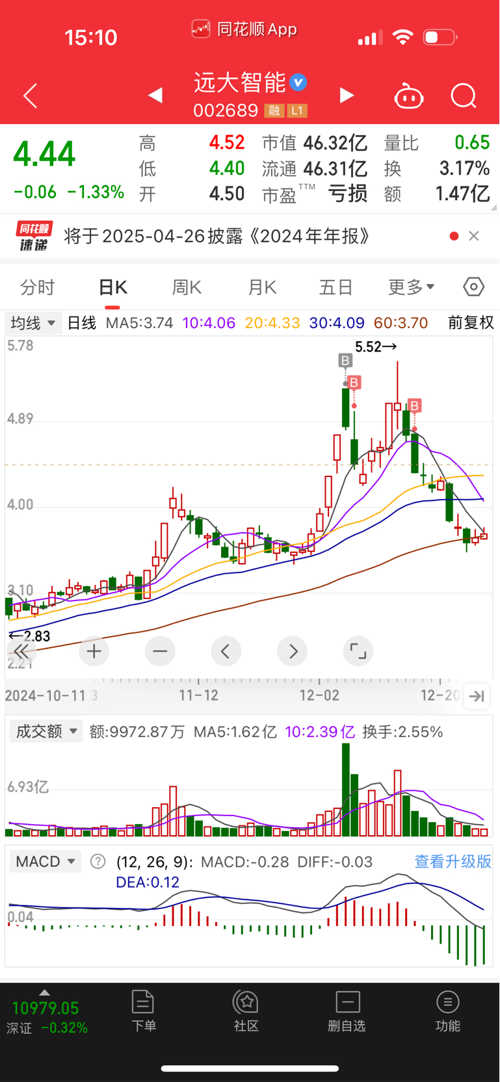Enter fullscreen chart with corner-bracket icon
Viewport: 500px width, 1082px height.
point(358,651)
